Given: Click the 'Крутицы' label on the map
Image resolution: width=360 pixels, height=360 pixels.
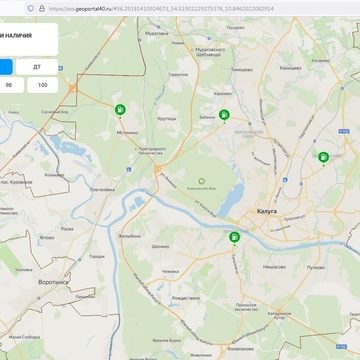Looking at the screenshot, I should tap(167, 119).
